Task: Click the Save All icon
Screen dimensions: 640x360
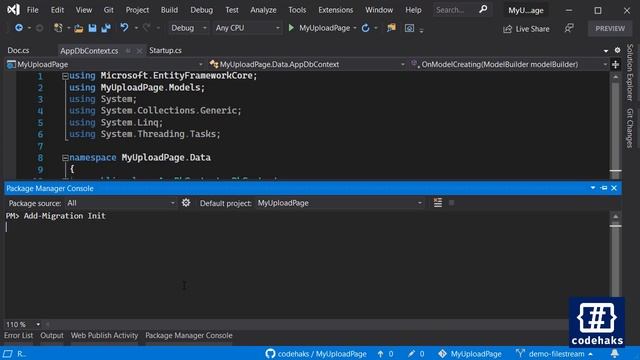Action: click(x=106, y=28)
